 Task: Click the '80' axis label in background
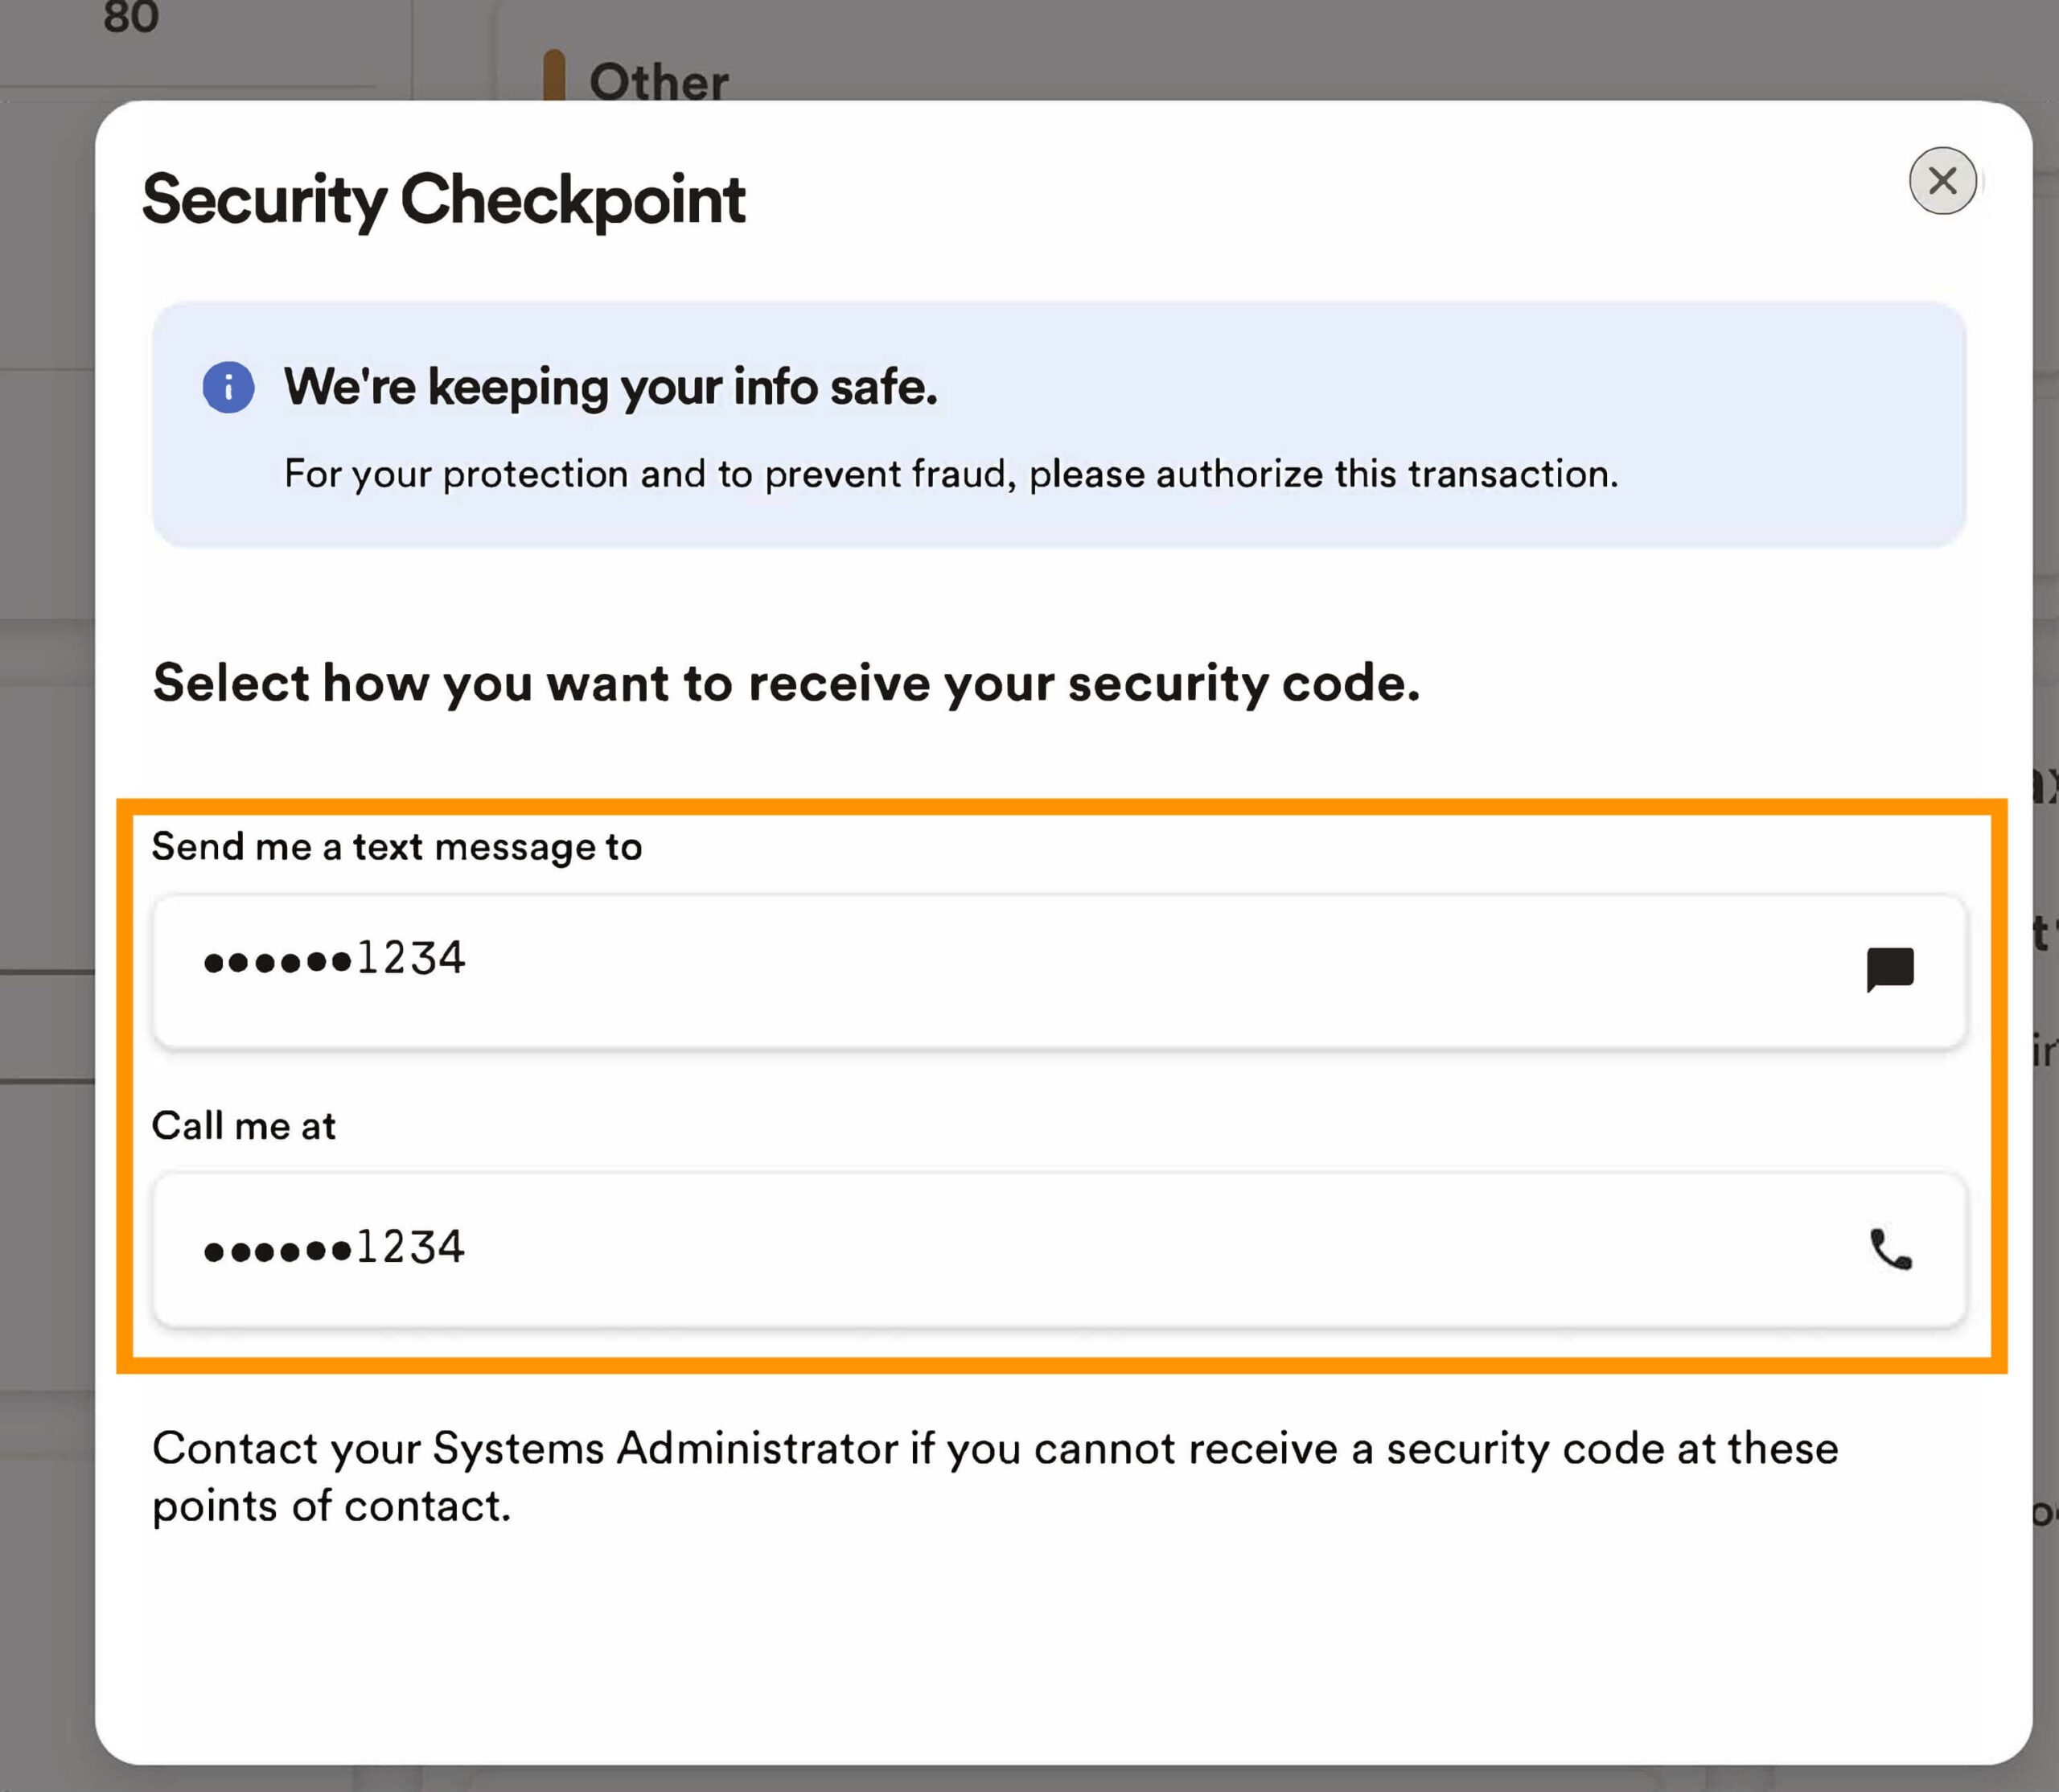point(131,17)
